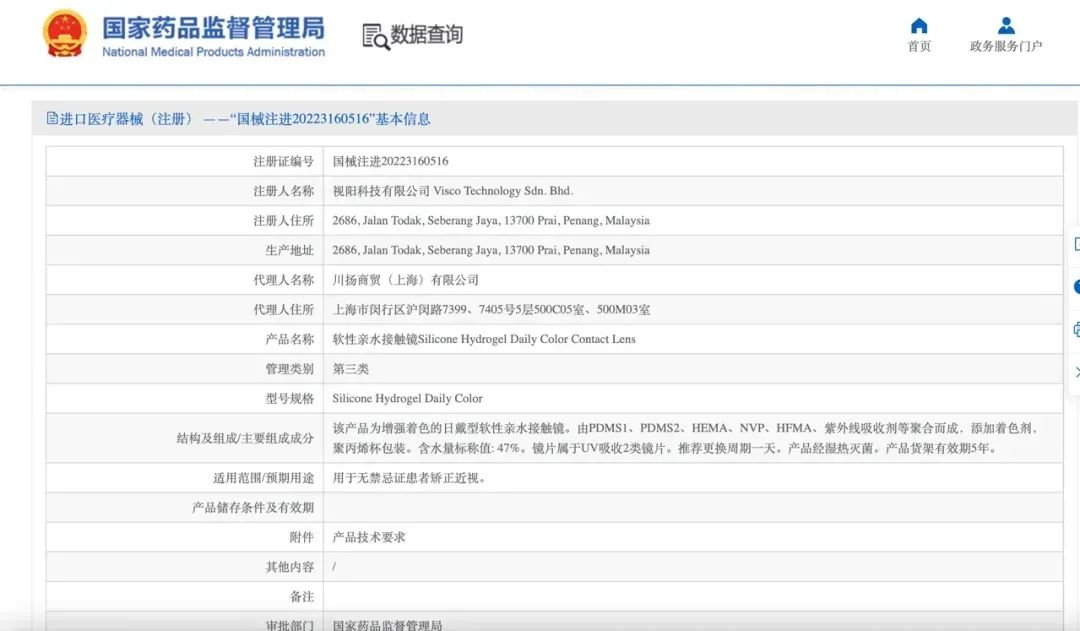Click the blue circular icon on right edge
This screenshot has height=631, width=1080.
point(1076,287)
